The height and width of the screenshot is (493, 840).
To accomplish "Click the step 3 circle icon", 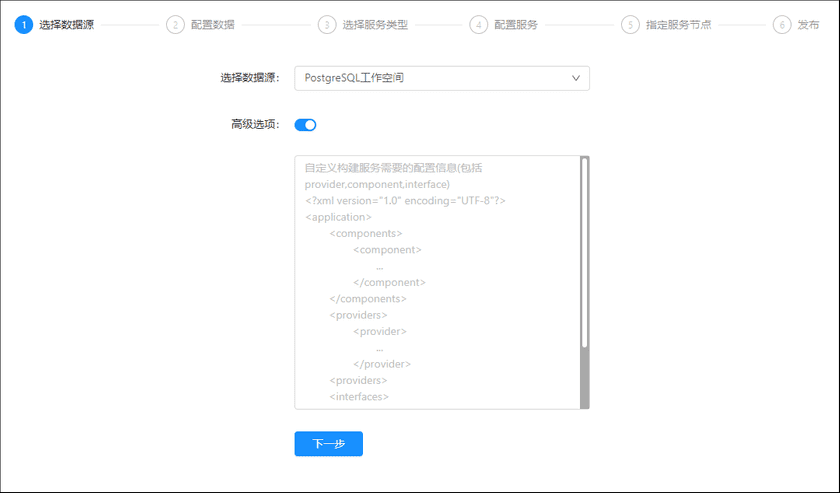I will coord(327,25).
